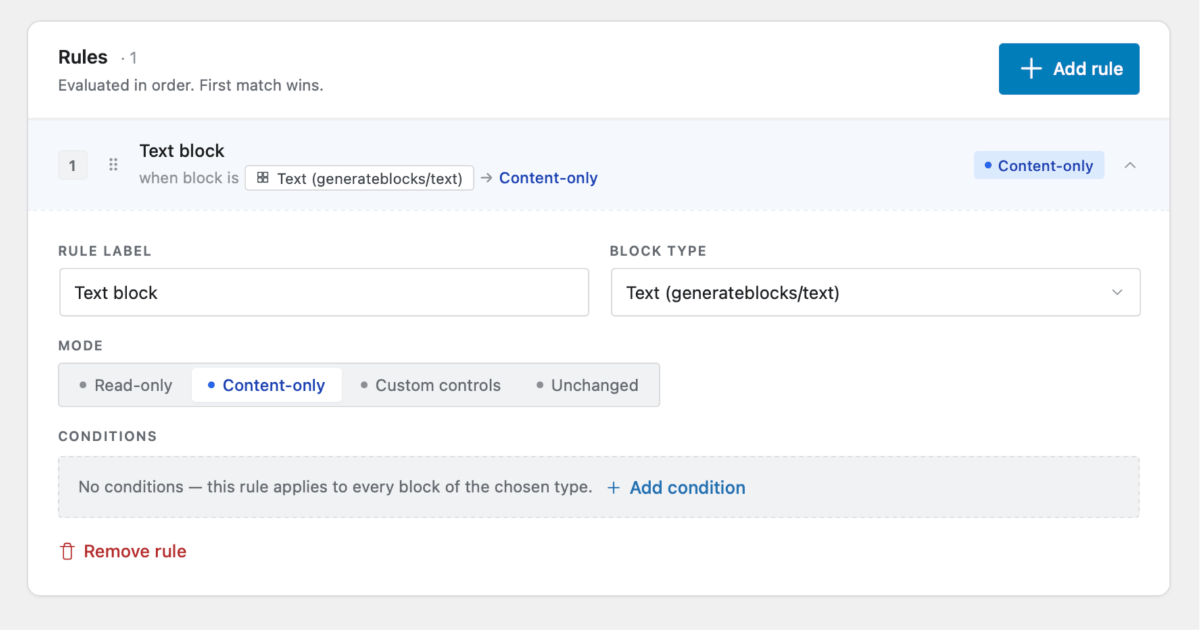Select the Read-only mode option
Viewport: 1200px width, 630px height.
coord(126,385)
